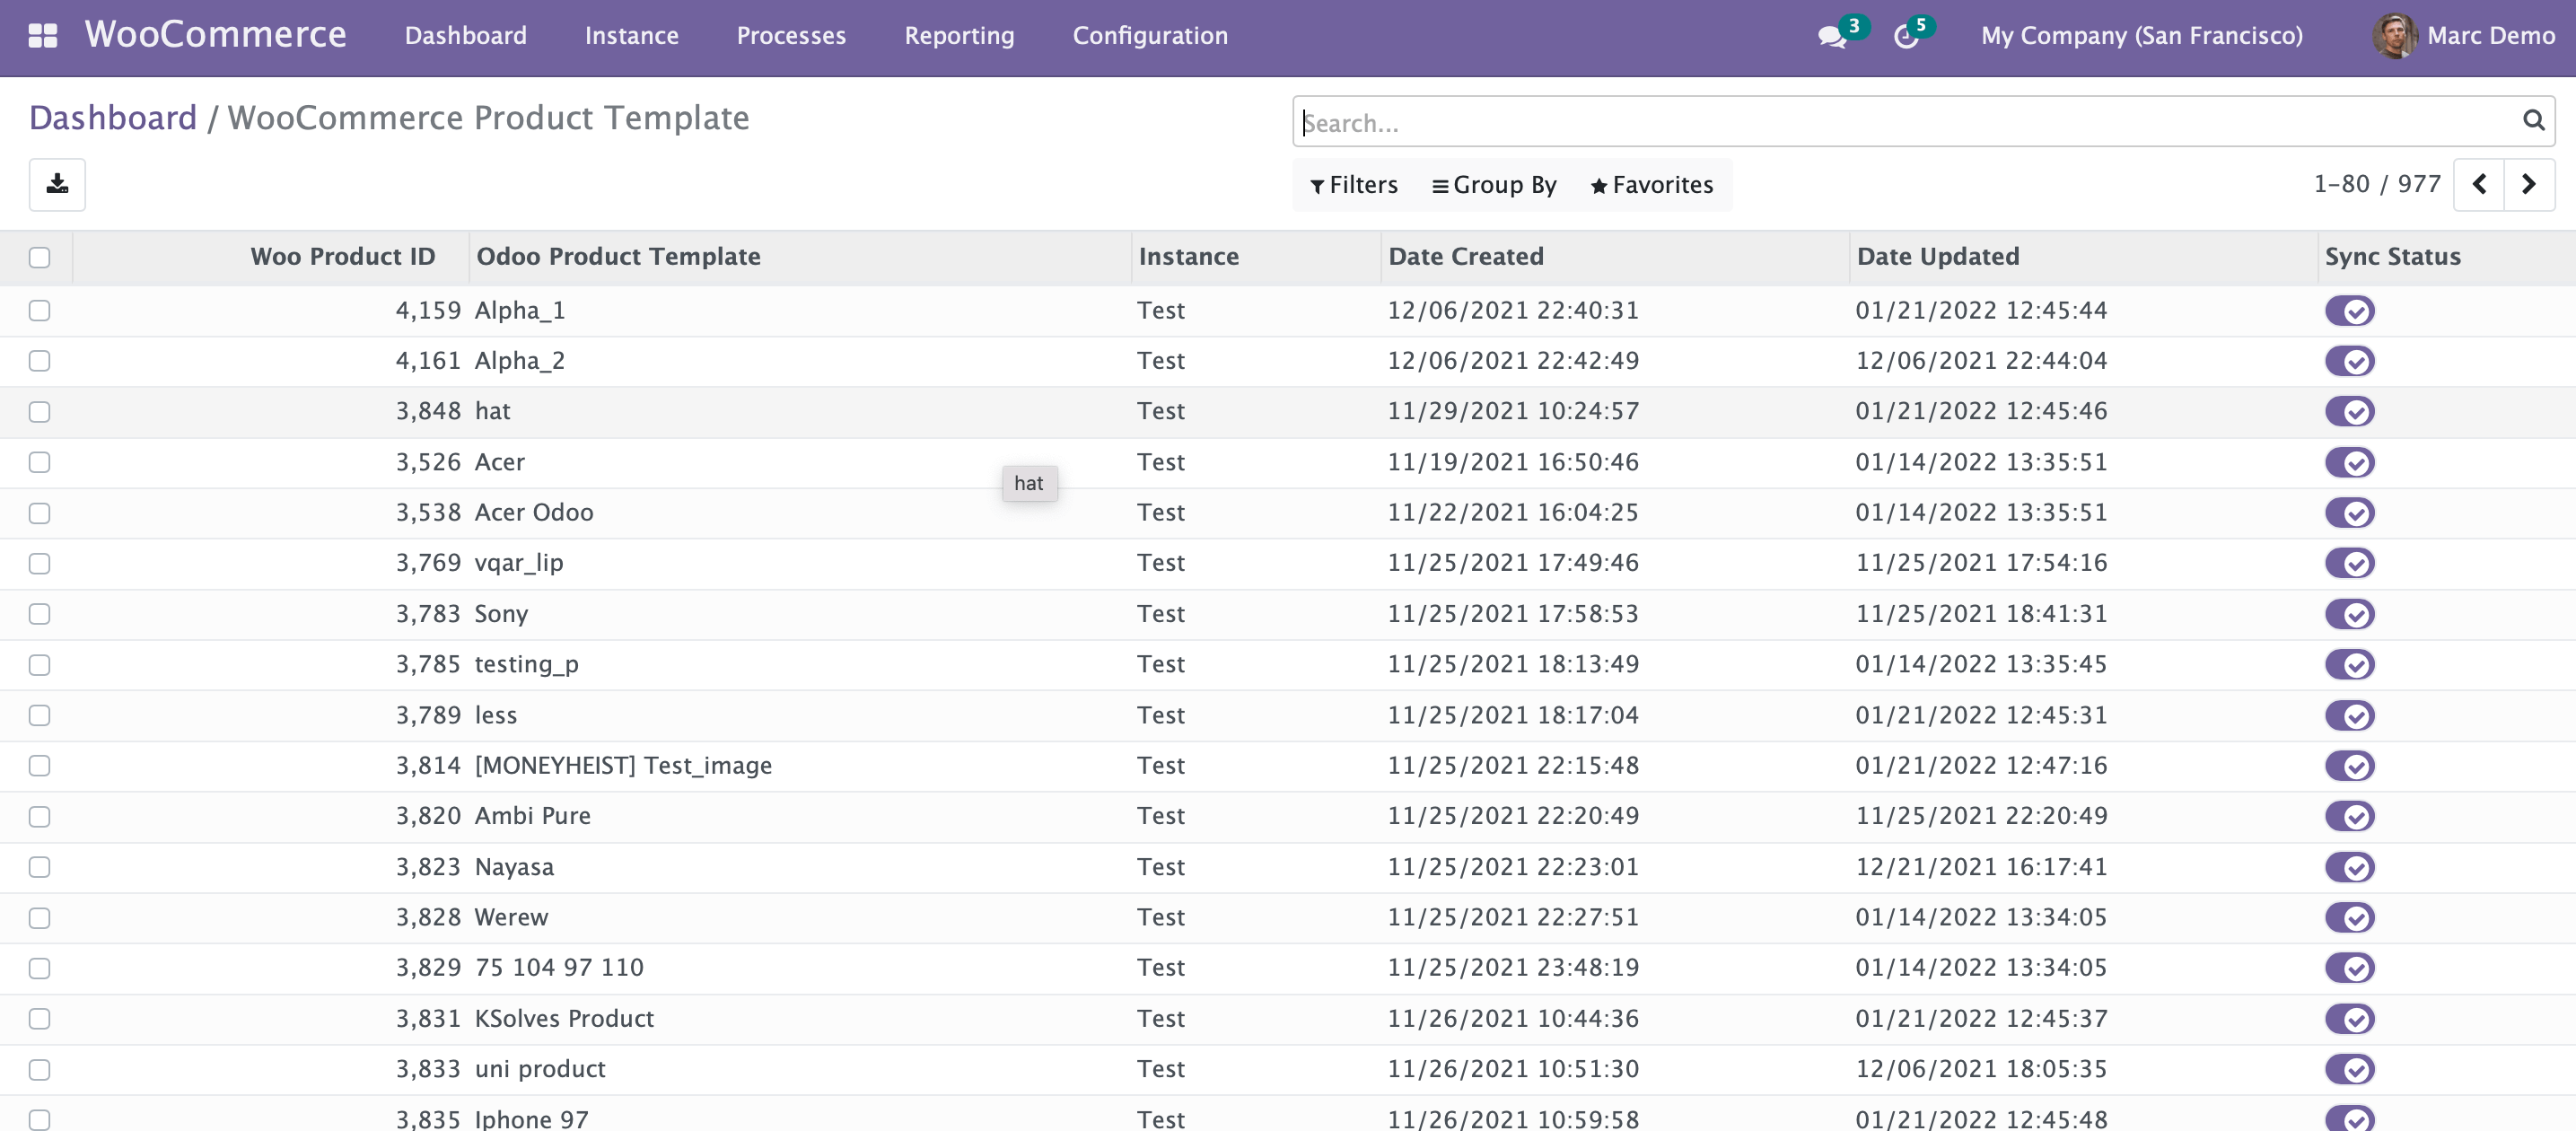Open the activities clock icon
This screenshot has width=2576, height=1131.
point(1905,37)
